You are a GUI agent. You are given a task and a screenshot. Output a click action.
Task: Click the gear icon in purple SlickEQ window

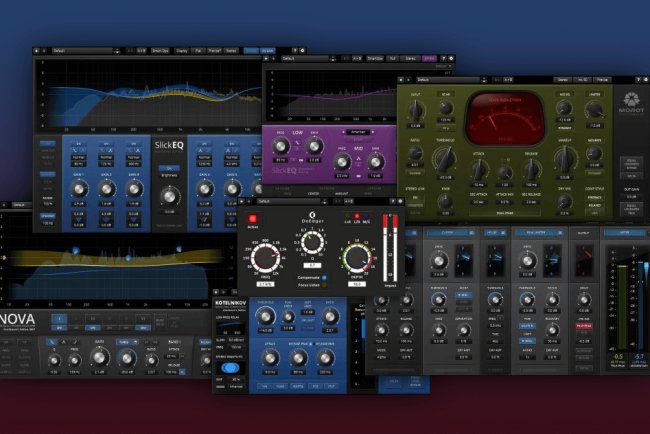tap(451, 58)
